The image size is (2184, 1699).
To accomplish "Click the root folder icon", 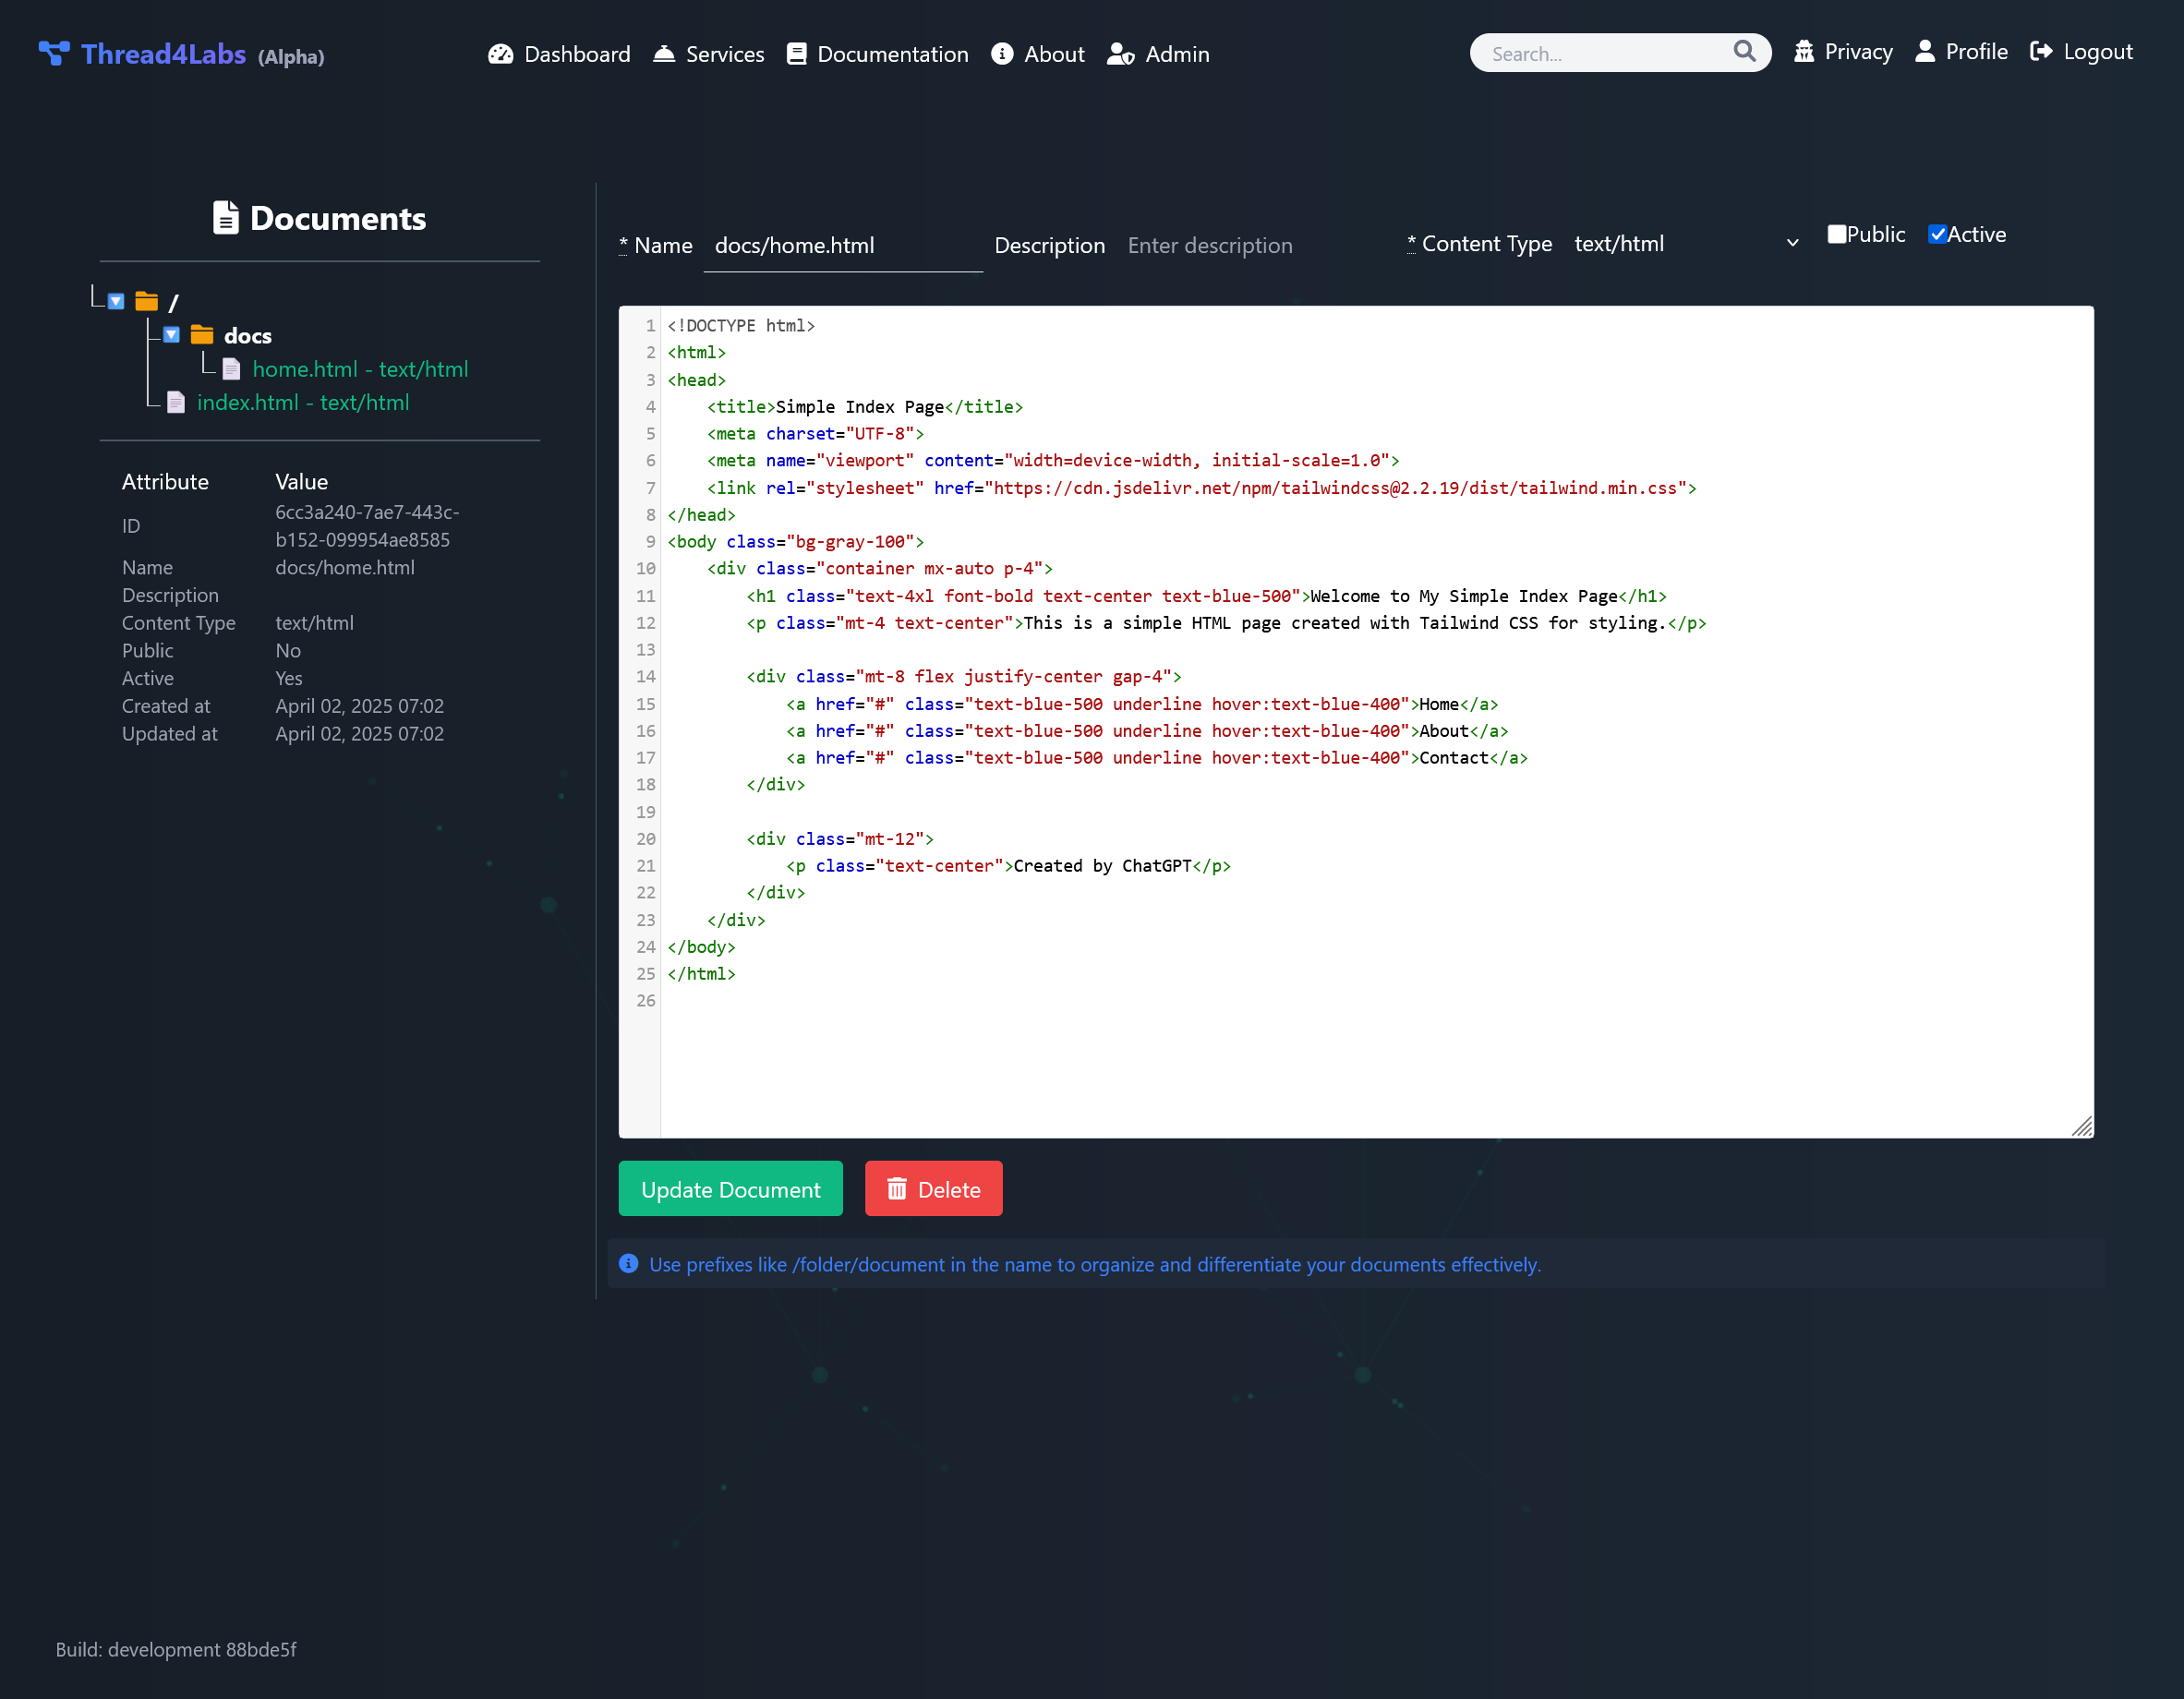I will [147, 301].
